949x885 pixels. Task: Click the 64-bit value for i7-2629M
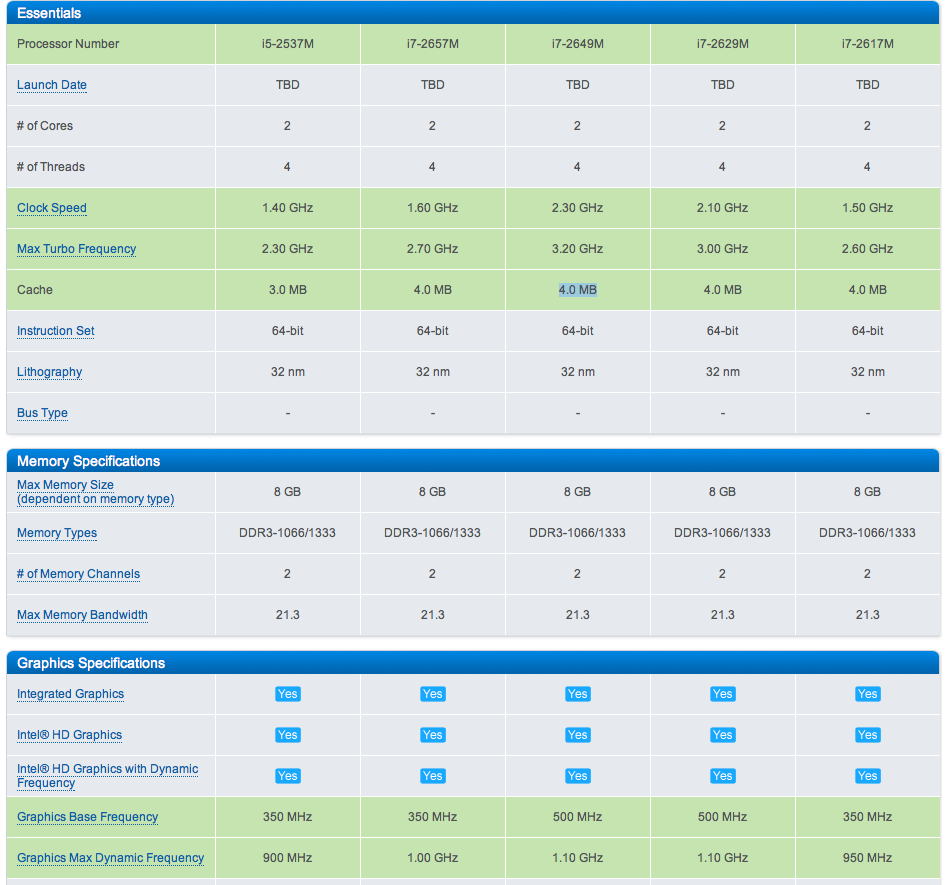click(x=723, y=331)
